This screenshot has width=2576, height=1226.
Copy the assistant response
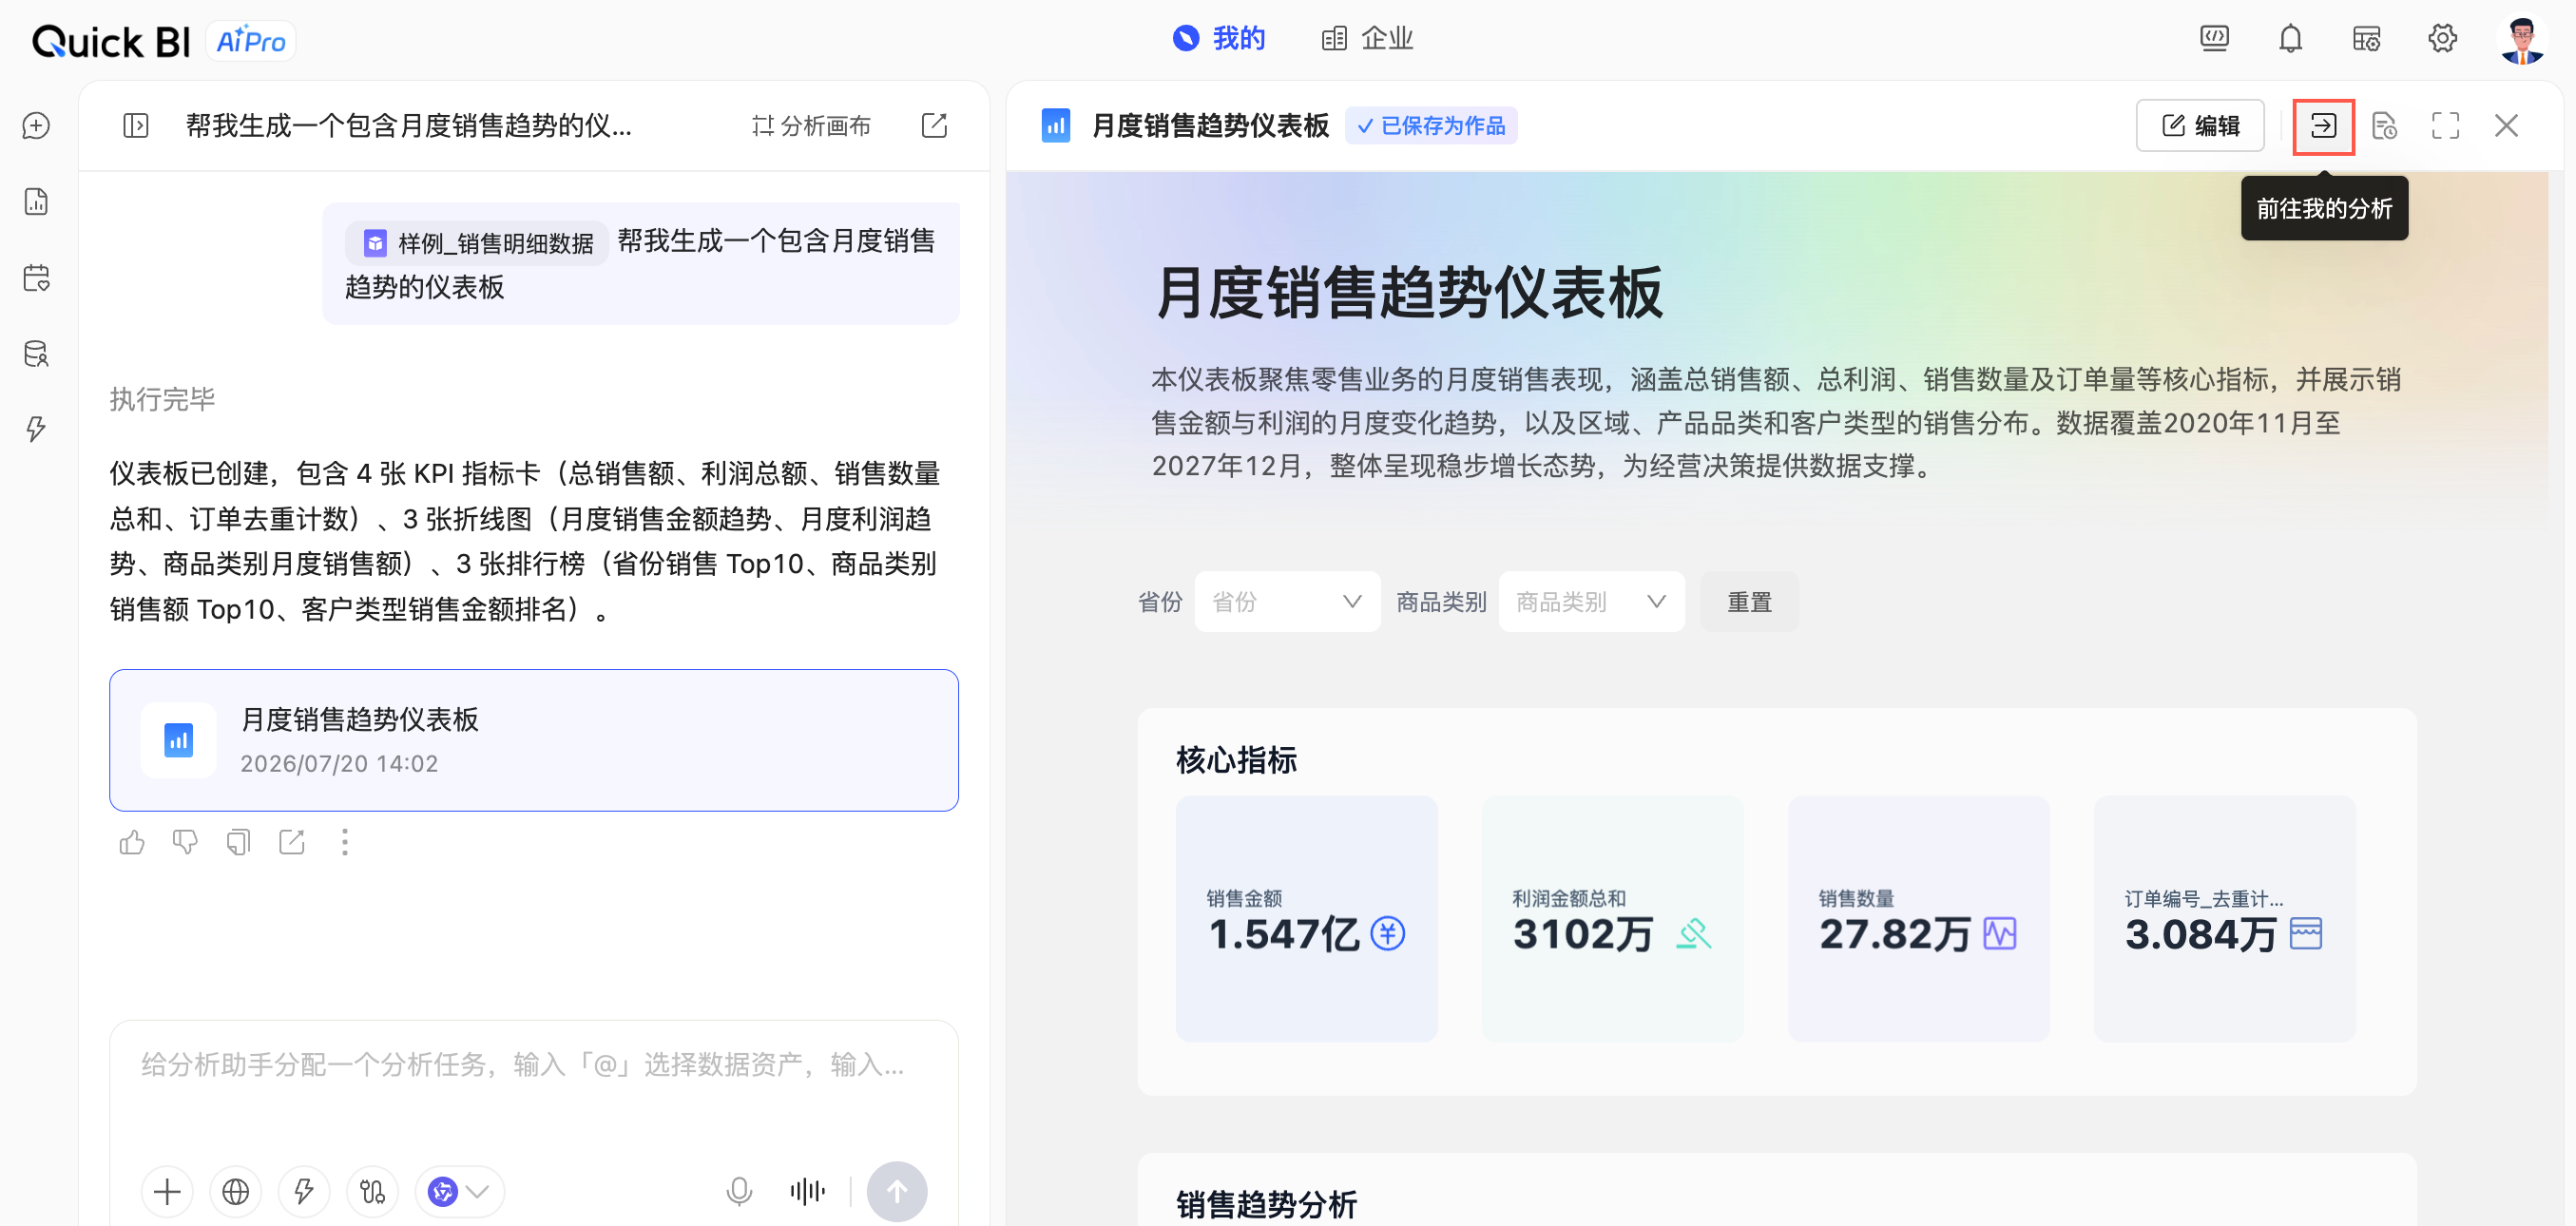[238, 843]
